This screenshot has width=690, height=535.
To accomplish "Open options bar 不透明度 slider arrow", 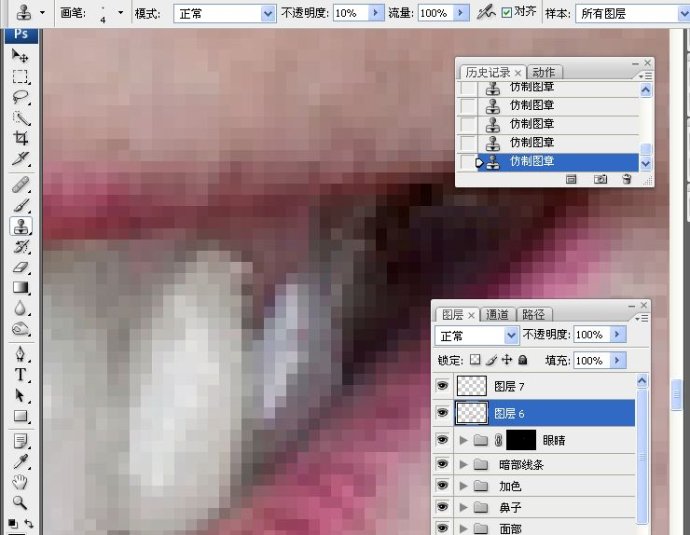I will click(x=375, y=13).
